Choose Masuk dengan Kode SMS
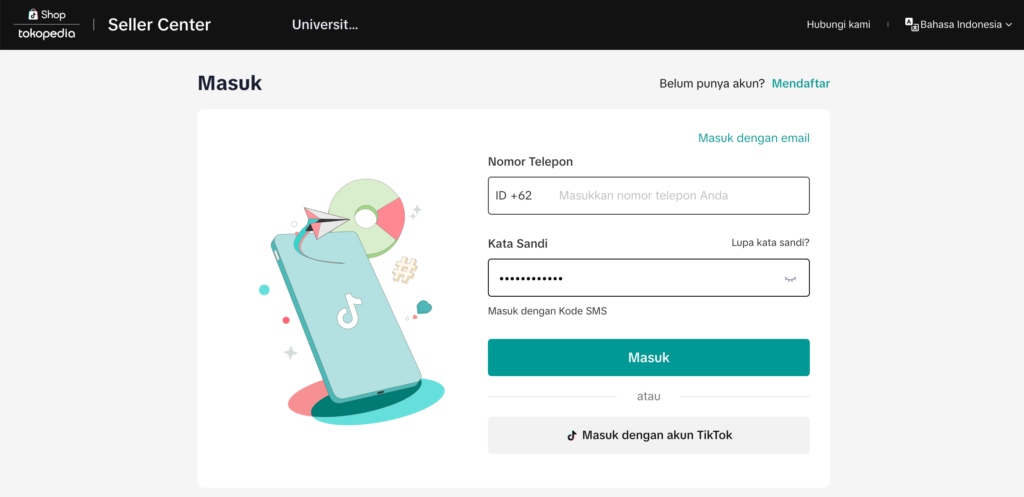This screenshot has height=497, width=1024. coord(547,311)
